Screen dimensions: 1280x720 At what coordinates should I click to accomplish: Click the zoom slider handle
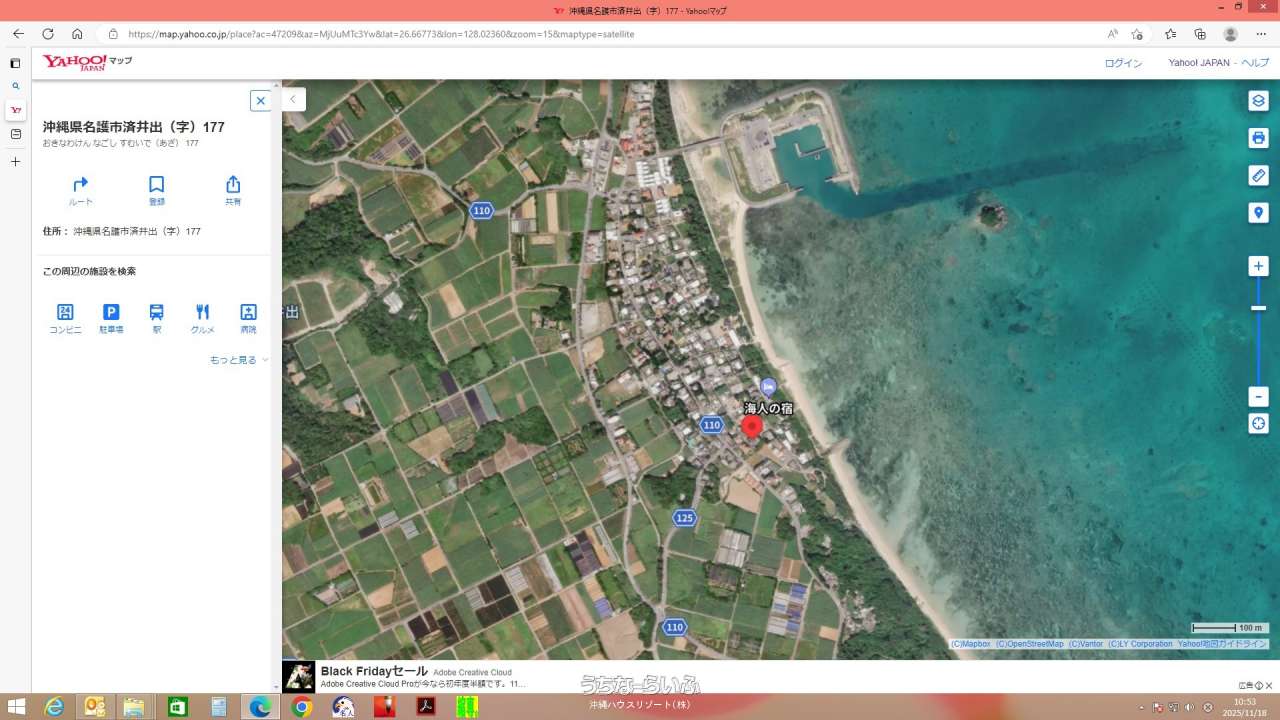point(1259,308)
